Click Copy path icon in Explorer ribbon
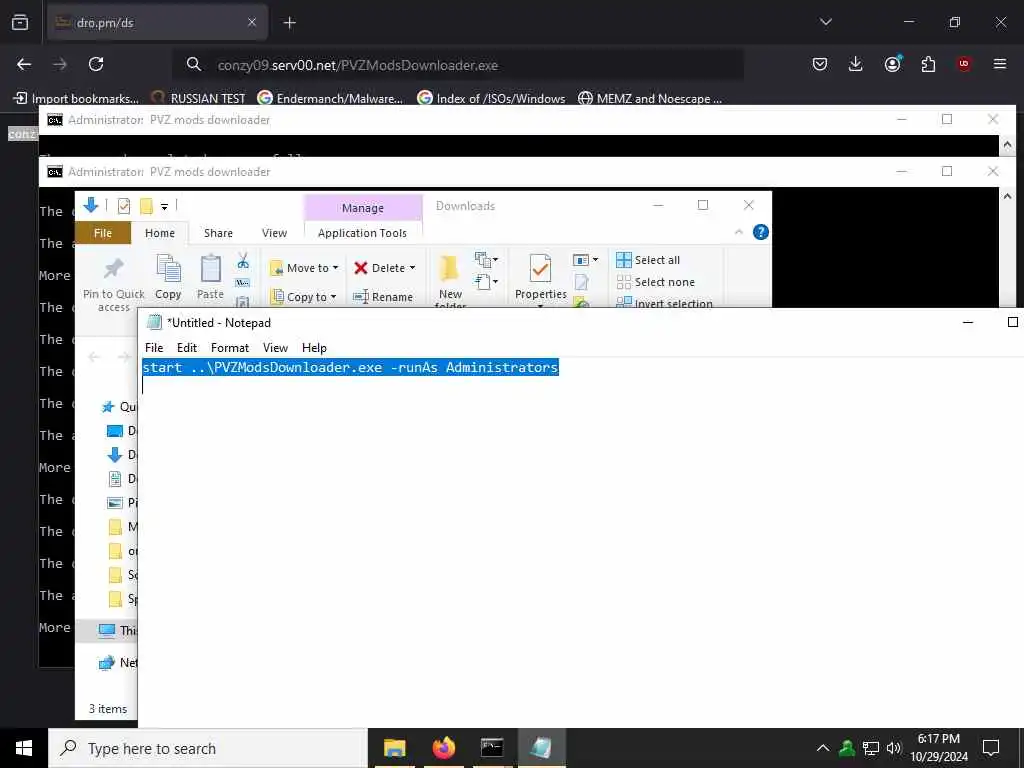Image resolution: width=1024 pixels, height=768 pixels. [243, 283]
